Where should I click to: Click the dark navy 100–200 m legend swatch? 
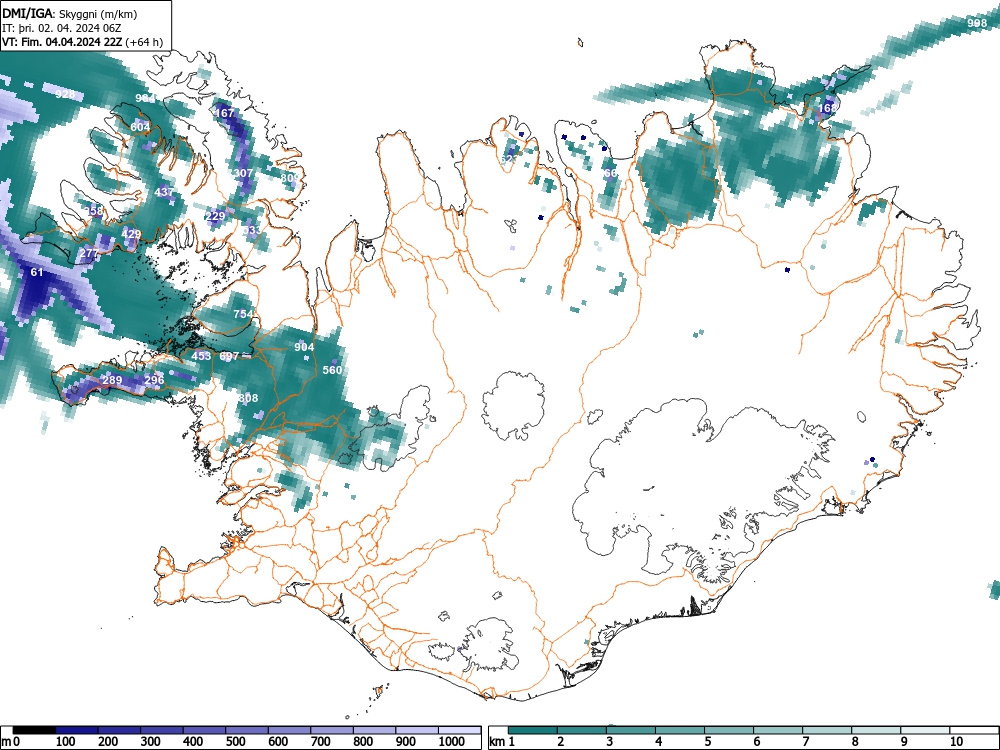[77, 730]
